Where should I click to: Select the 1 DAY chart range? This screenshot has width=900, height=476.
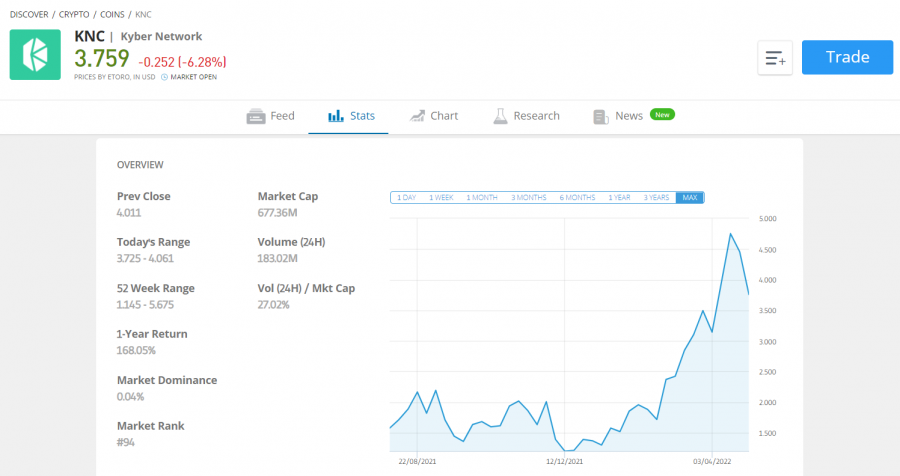click(406, 198)
